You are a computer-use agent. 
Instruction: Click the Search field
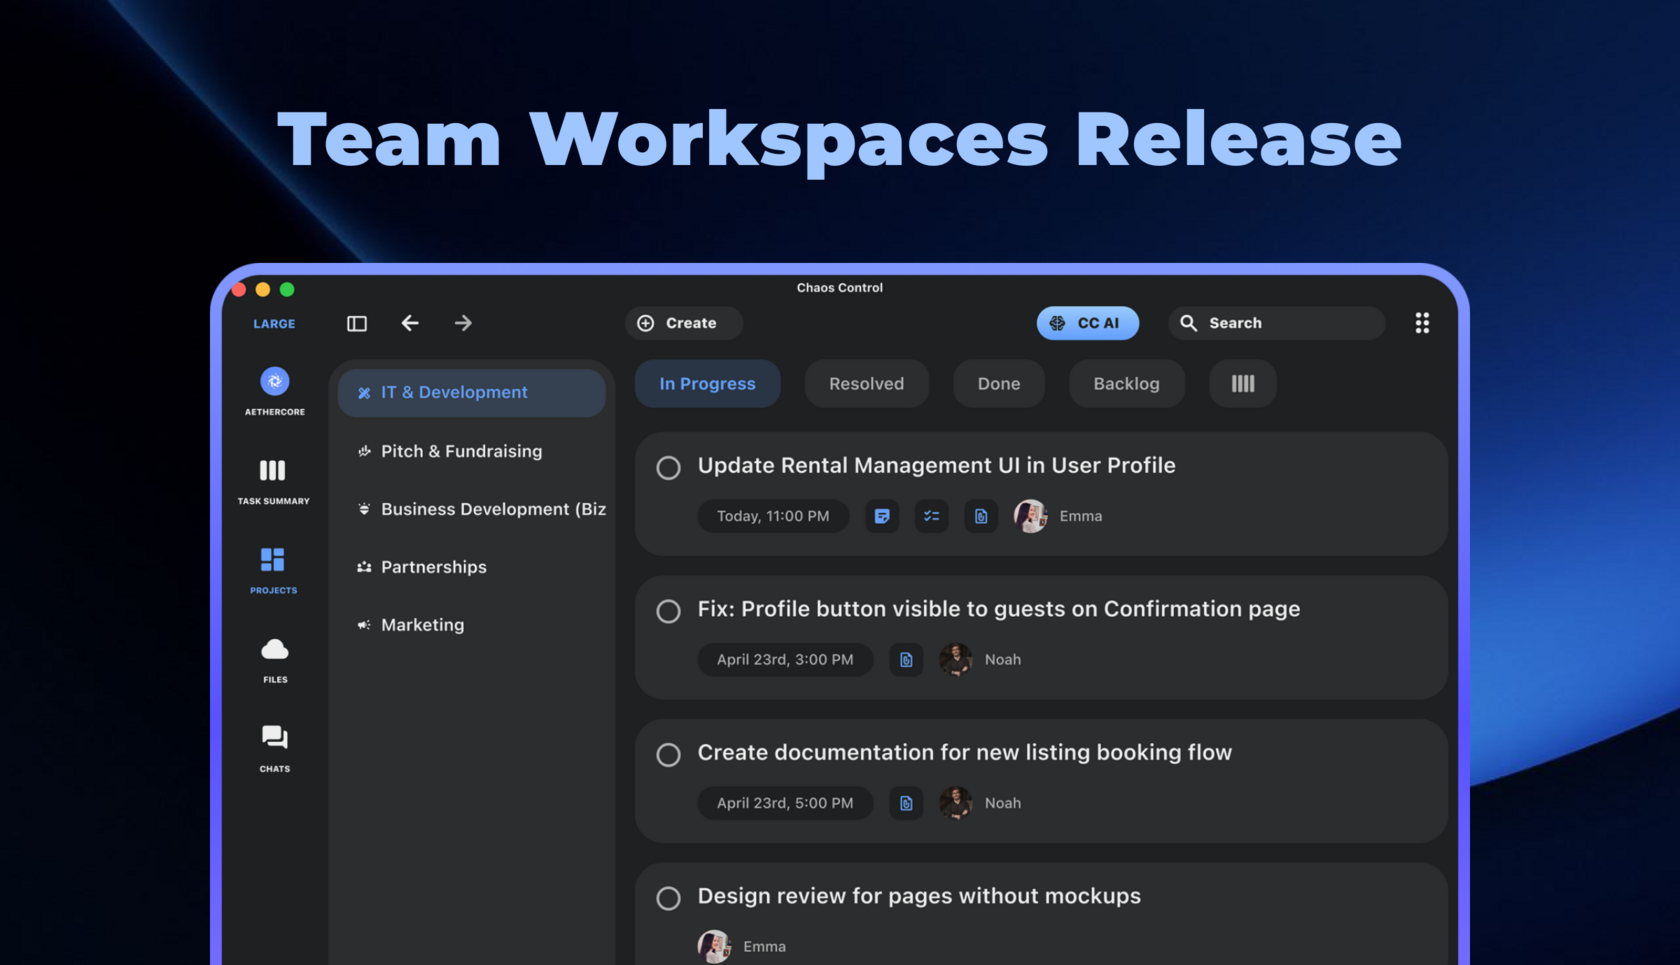click(x=1277, y=323)
